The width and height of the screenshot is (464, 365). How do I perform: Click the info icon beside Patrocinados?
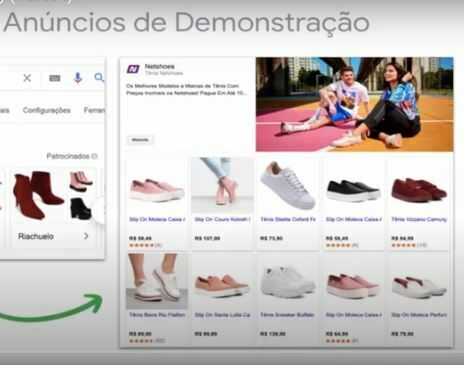point(94,156)
